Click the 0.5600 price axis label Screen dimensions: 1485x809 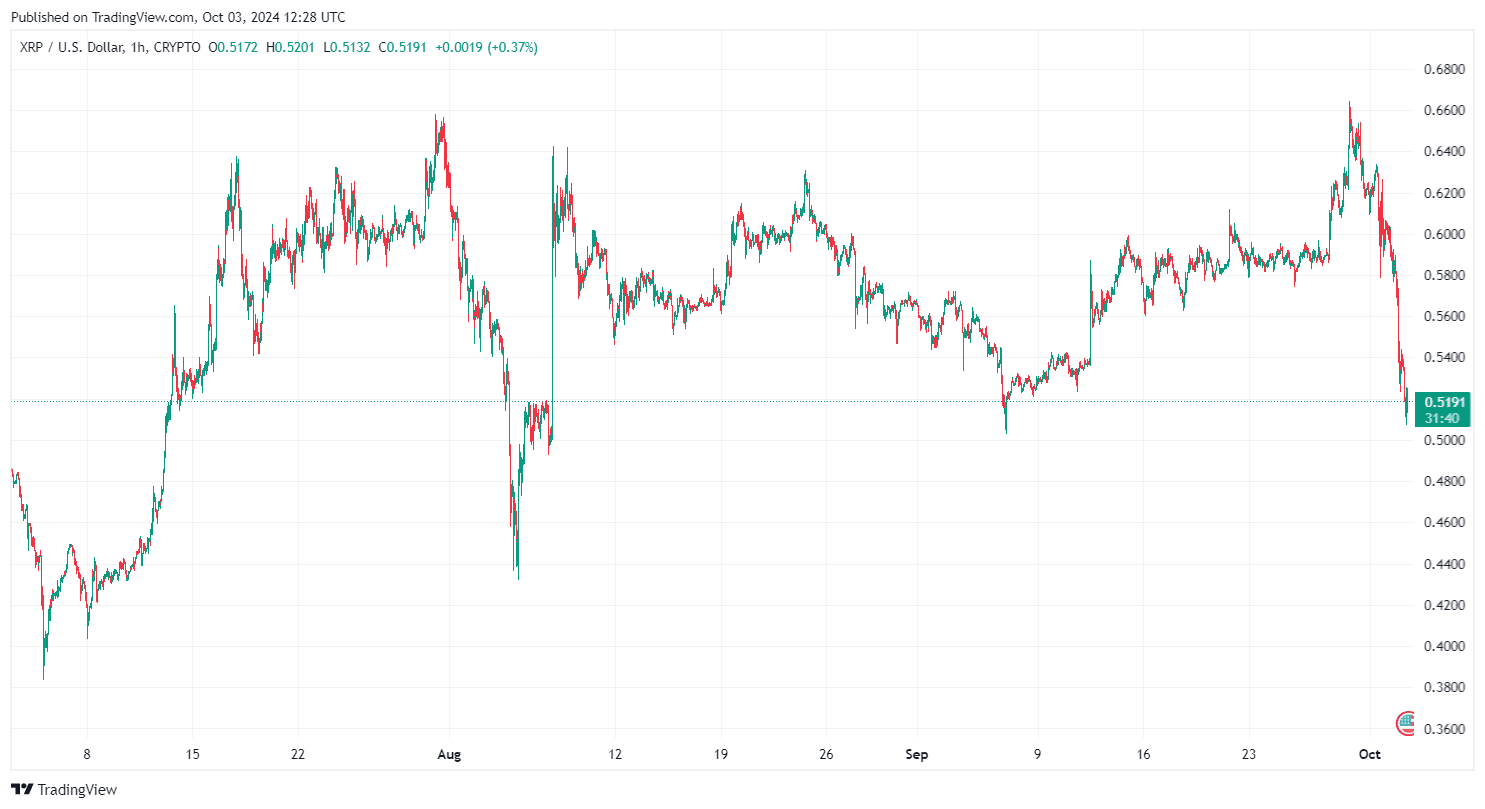1445,316
